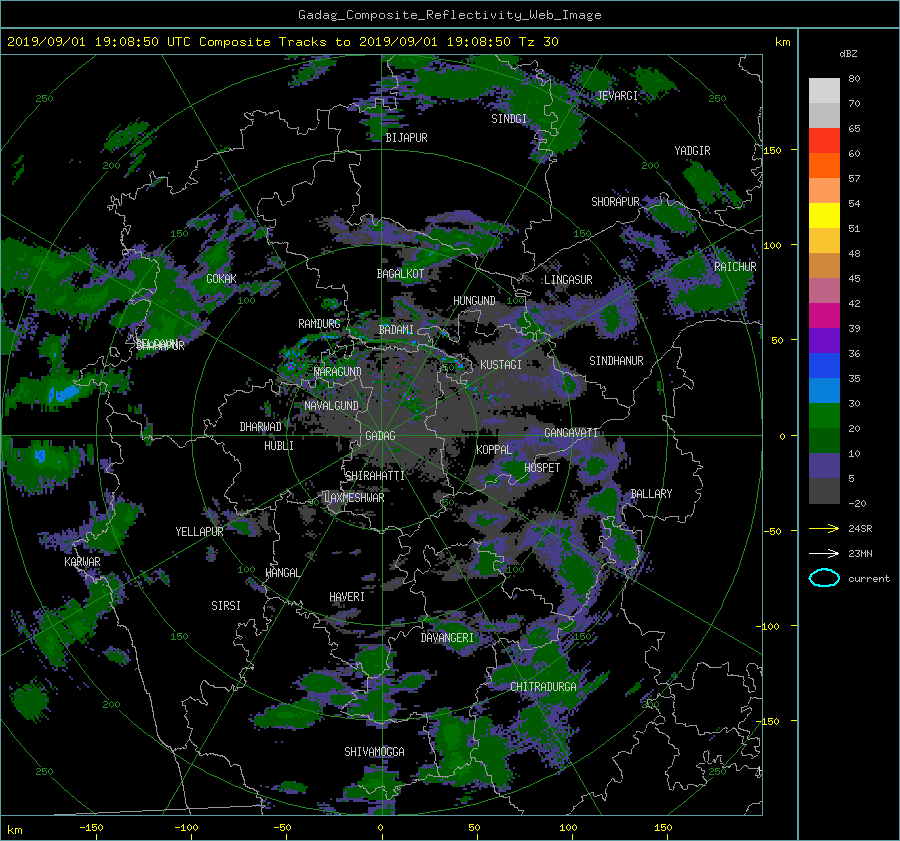Viewport: 900px width, 841px height.
Task: Click the 100 tick on bottom axis
Action: click(x=568, y=828)
